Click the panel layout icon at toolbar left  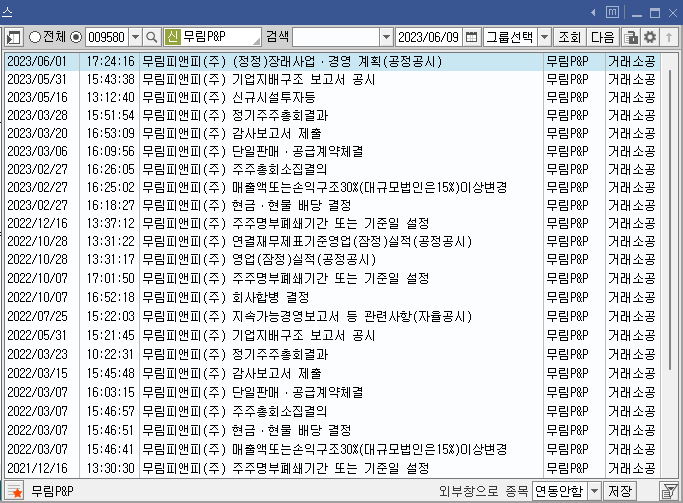tap(14, 37)
